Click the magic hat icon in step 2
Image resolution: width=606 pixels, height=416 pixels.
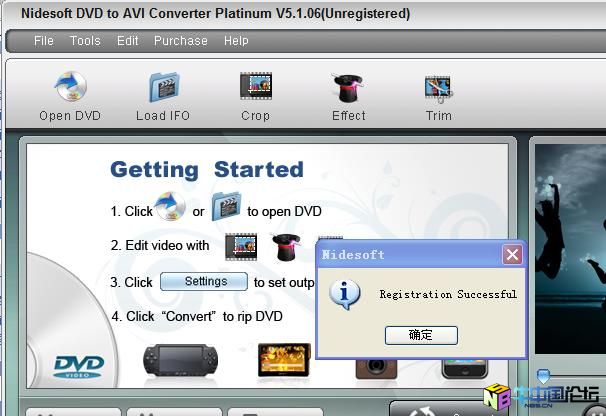click(x=287, y=247)
